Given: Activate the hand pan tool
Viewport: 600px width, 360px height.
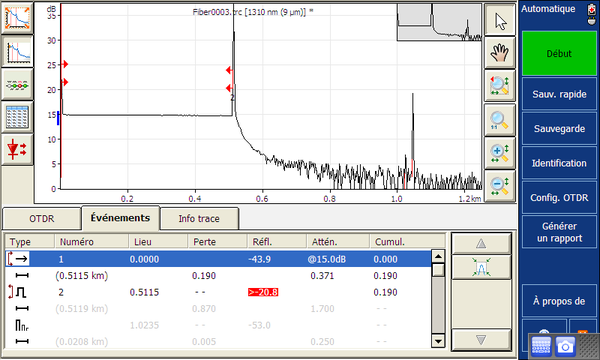Looking at the screenshot, I should click(500, 53).
